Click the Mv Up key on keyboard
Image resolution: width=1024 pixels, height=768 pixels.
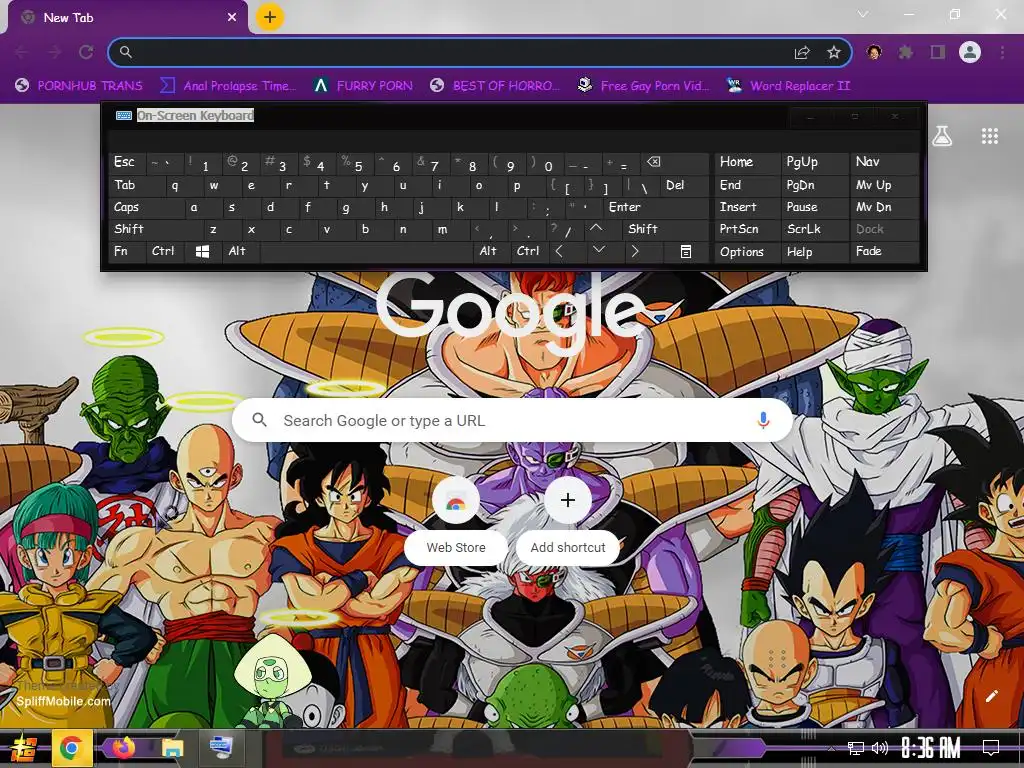[x=884, y=185]
